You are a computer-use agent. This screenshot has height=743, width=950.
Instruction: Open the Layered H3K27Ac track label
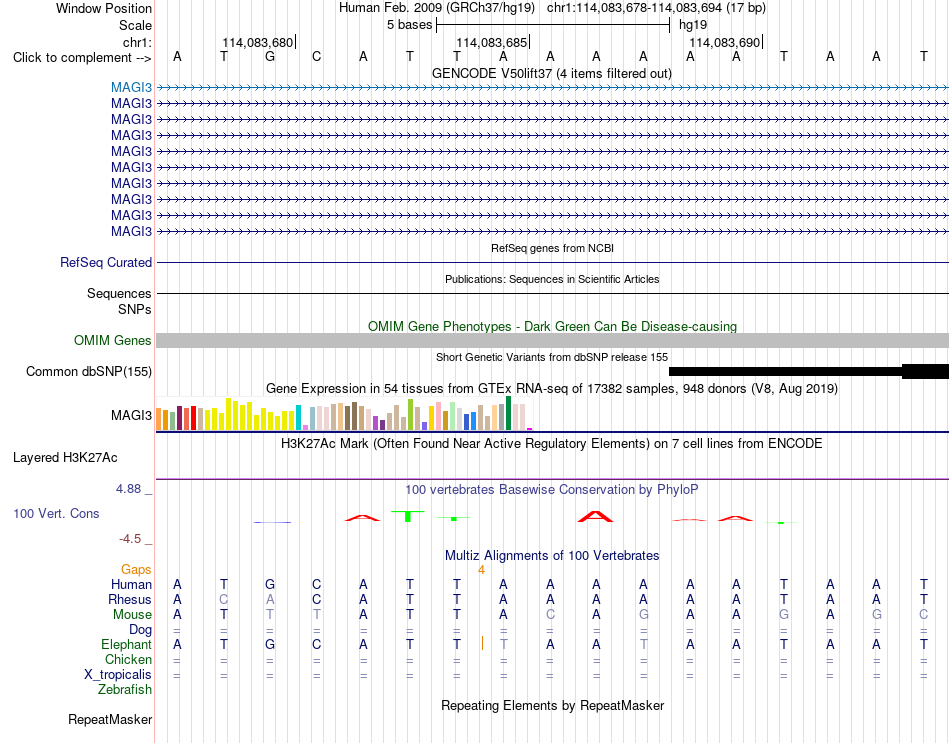point(65,458)
